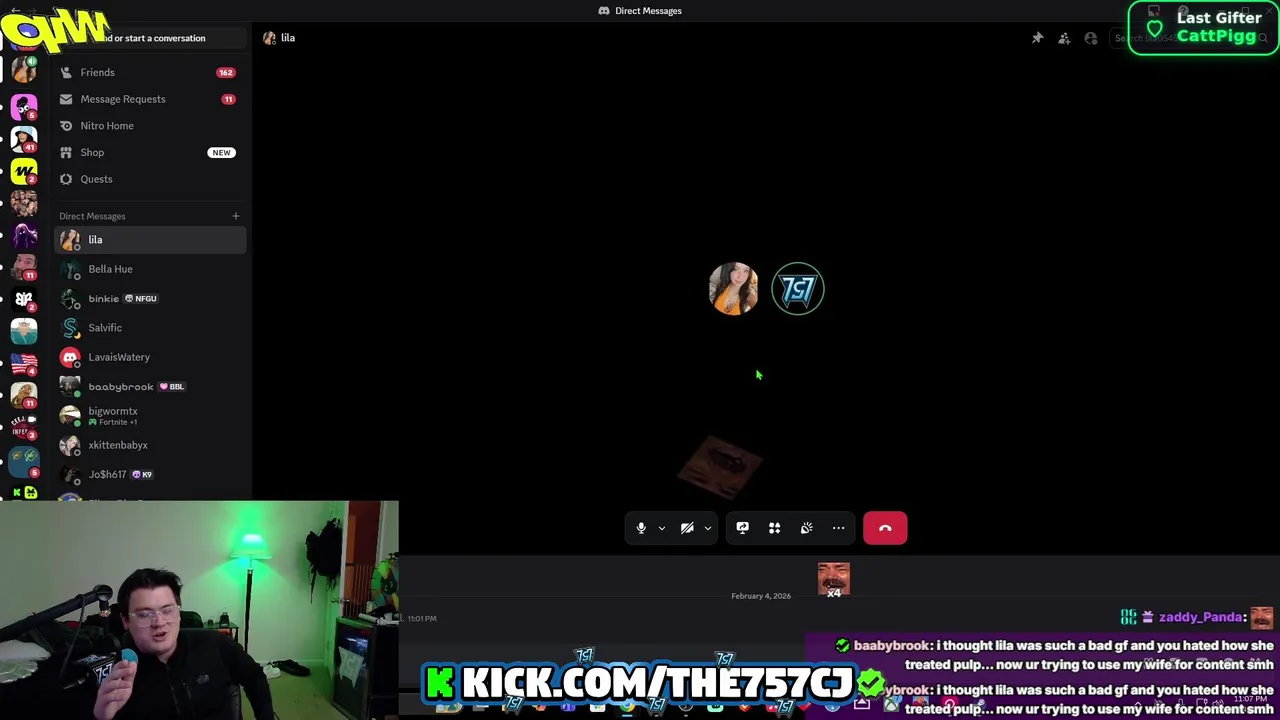Create a new DM with plus icon
The width and height of the screenshot is (1280, 720).
(236, 216)
